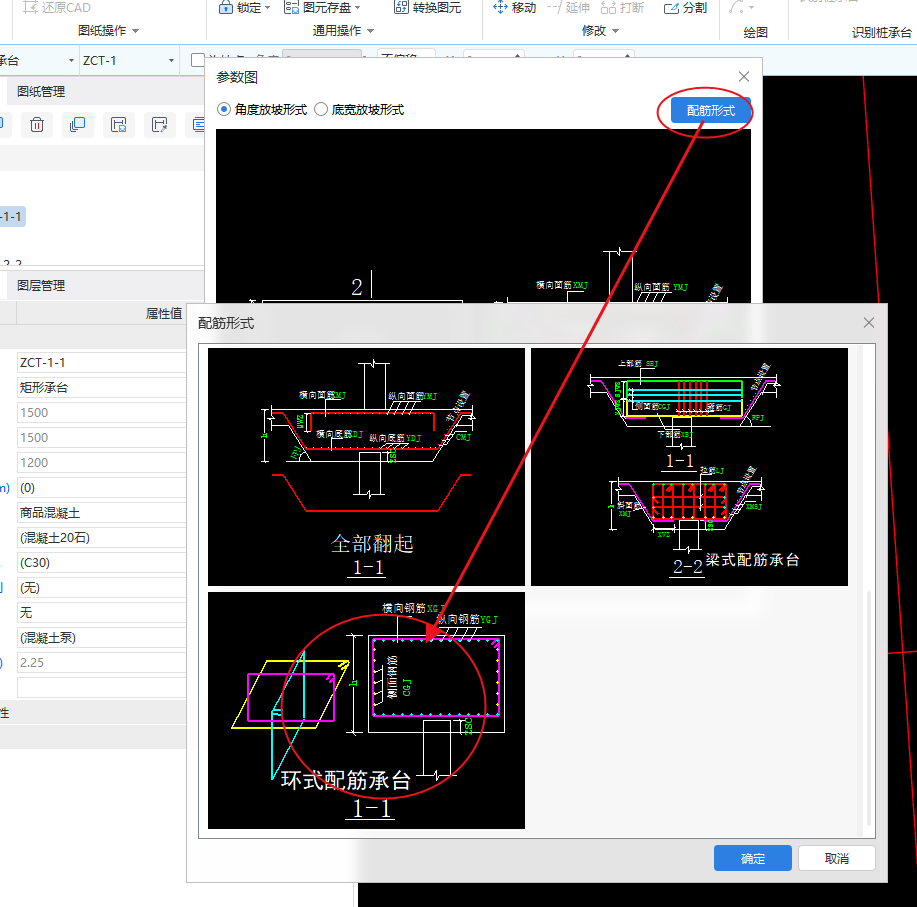Close the 配筋形式 dialog
917x907 pixels.
[x=869, y=323]
